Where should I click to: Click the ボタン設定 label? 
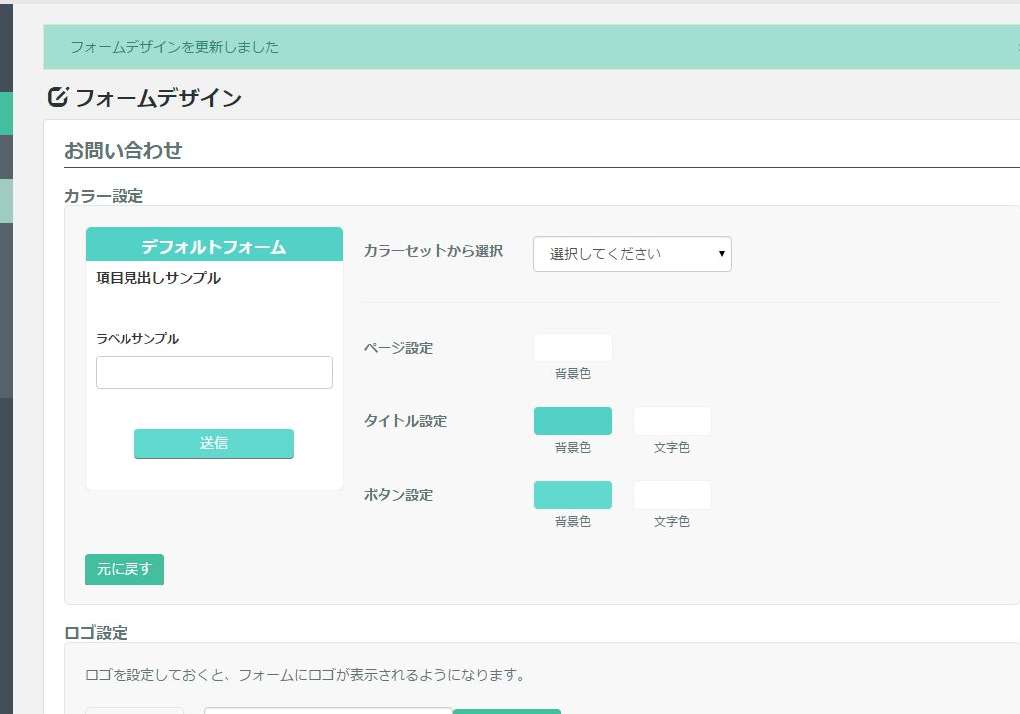[x=398, y=495]
